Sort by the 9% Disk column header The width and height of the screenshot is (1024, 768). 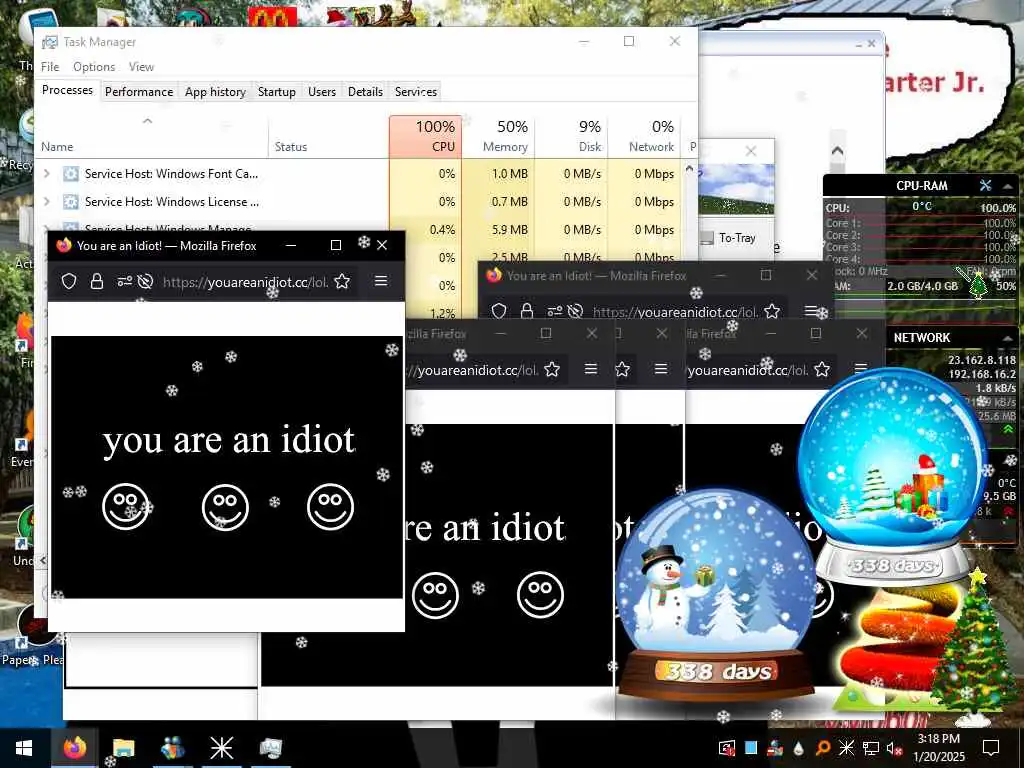coord(571,136)
